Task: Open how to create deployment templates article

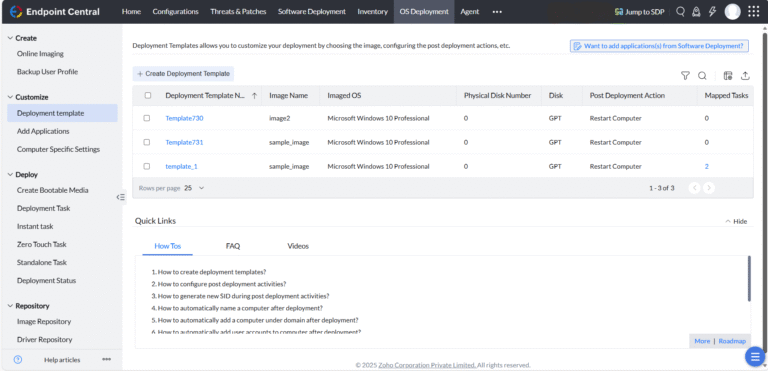Action: (212, 272)
